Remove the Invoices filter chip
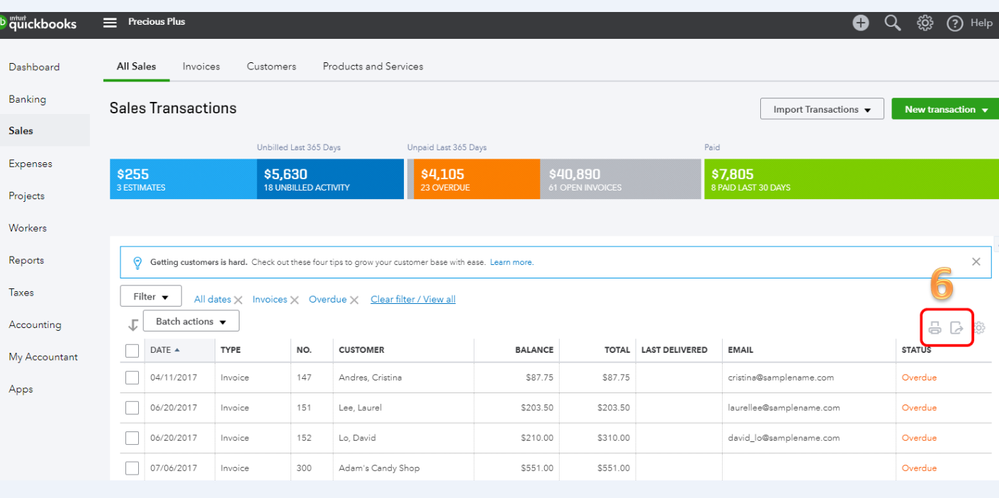This screenshot has height=498, width=999. (294, 300)
